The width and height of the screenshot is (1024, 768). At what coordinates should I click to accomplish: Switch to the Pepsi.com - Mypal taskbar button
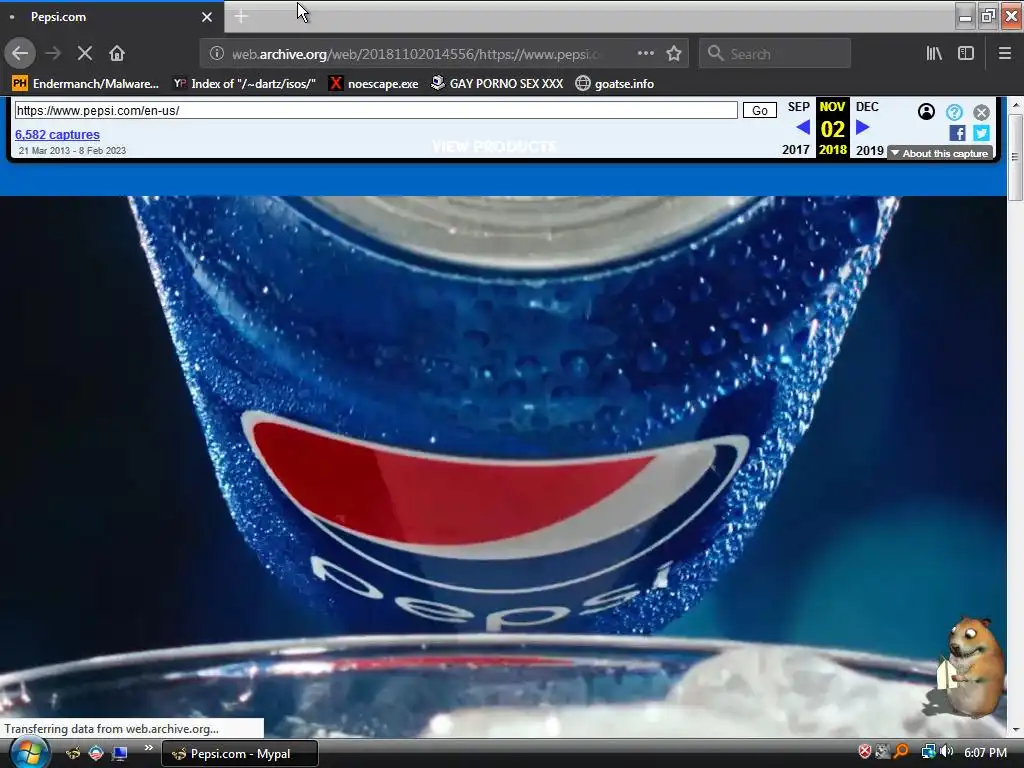point(240,754)
